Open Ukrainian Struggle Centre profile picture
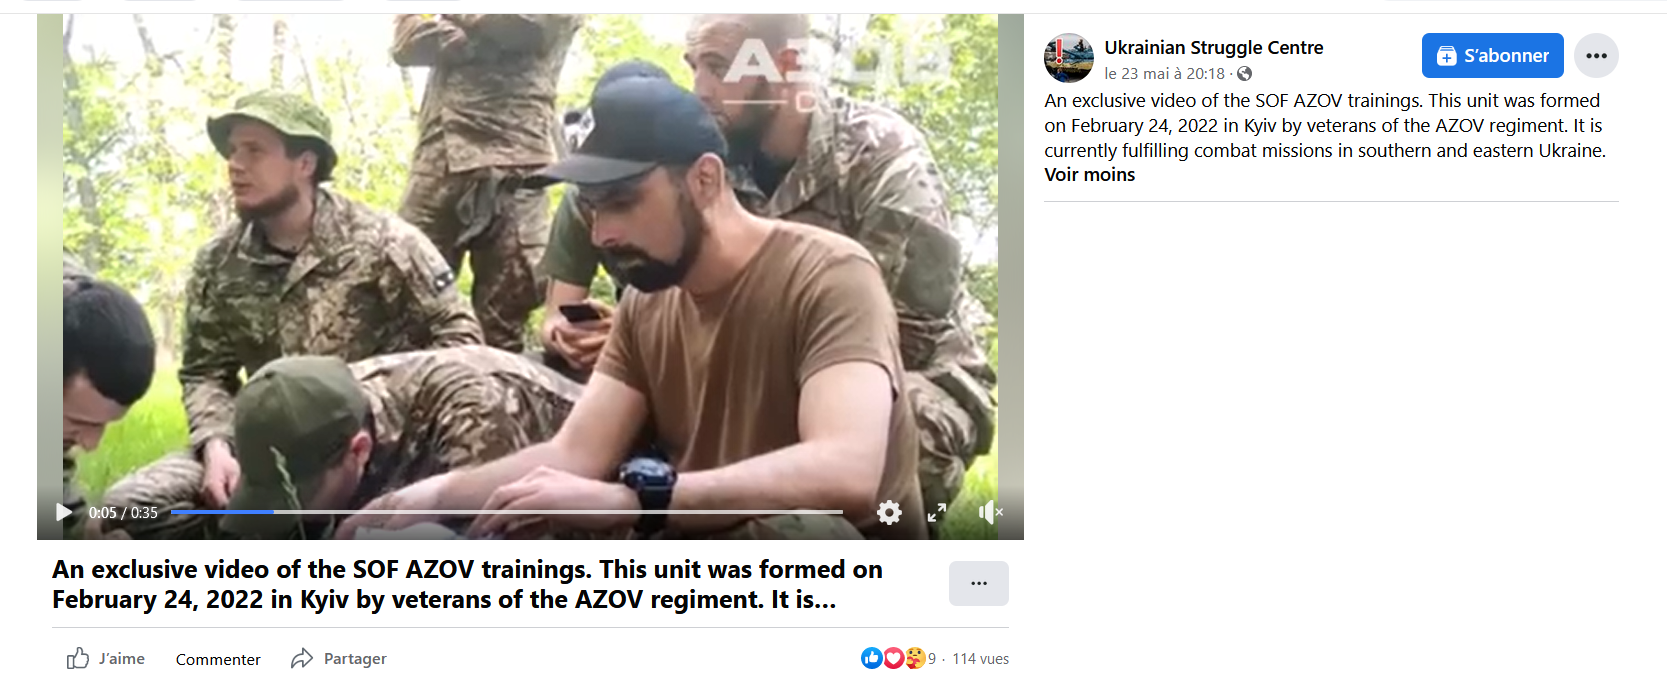This screenshot has width=1667, height=687. coord(1068,58)
